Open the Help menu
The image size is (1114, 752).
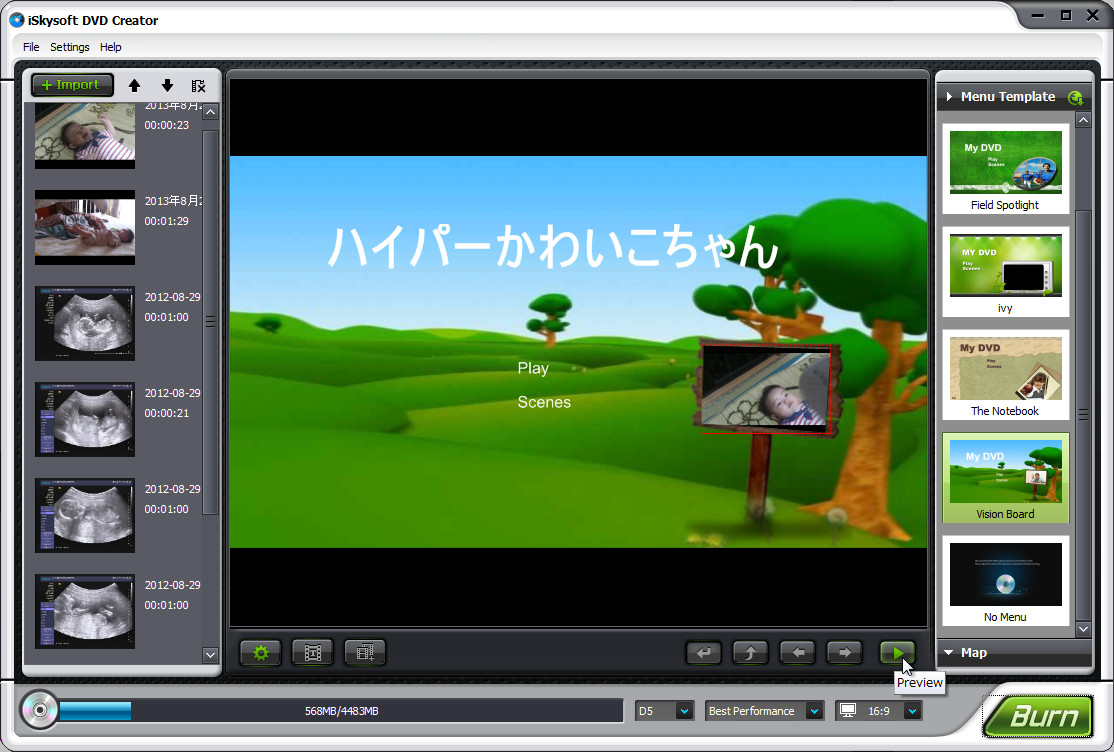click(110, 46)
